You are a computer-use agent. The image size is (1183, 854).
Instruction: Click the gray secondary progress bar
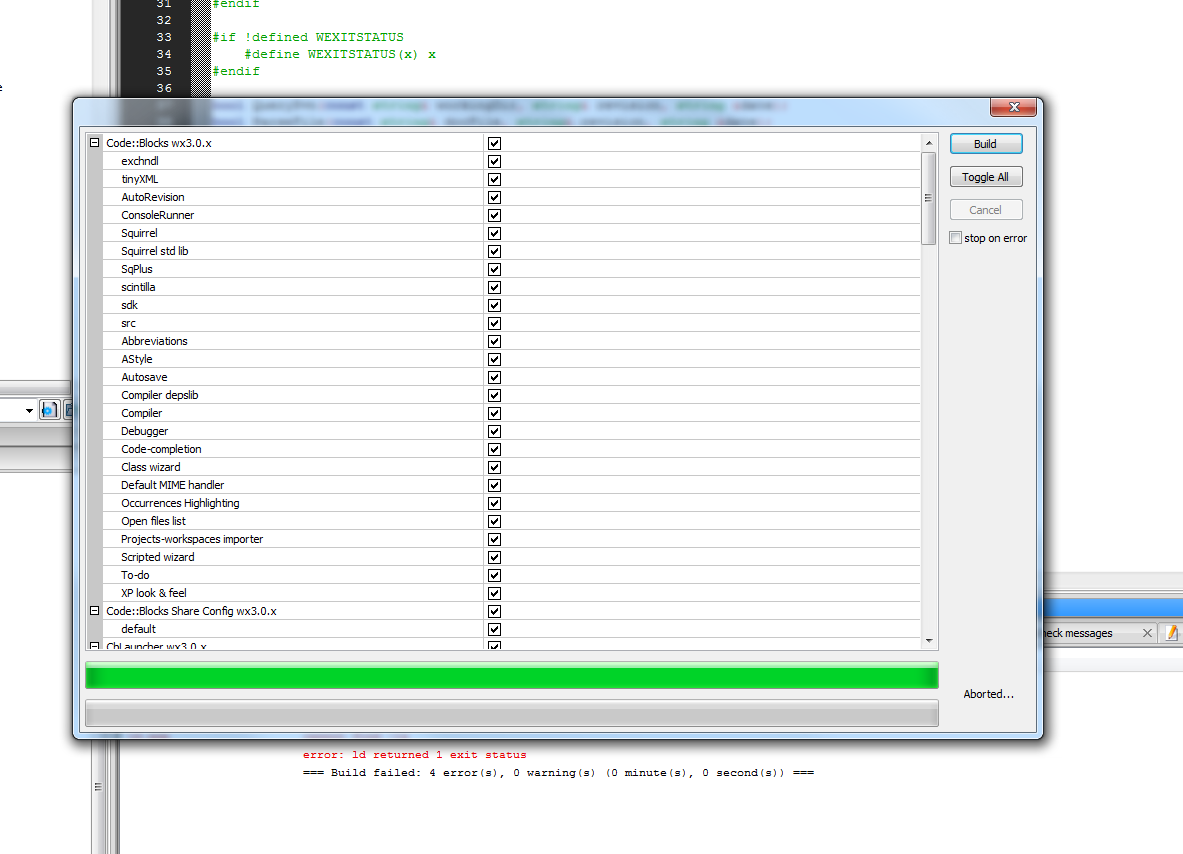(512, 713)
